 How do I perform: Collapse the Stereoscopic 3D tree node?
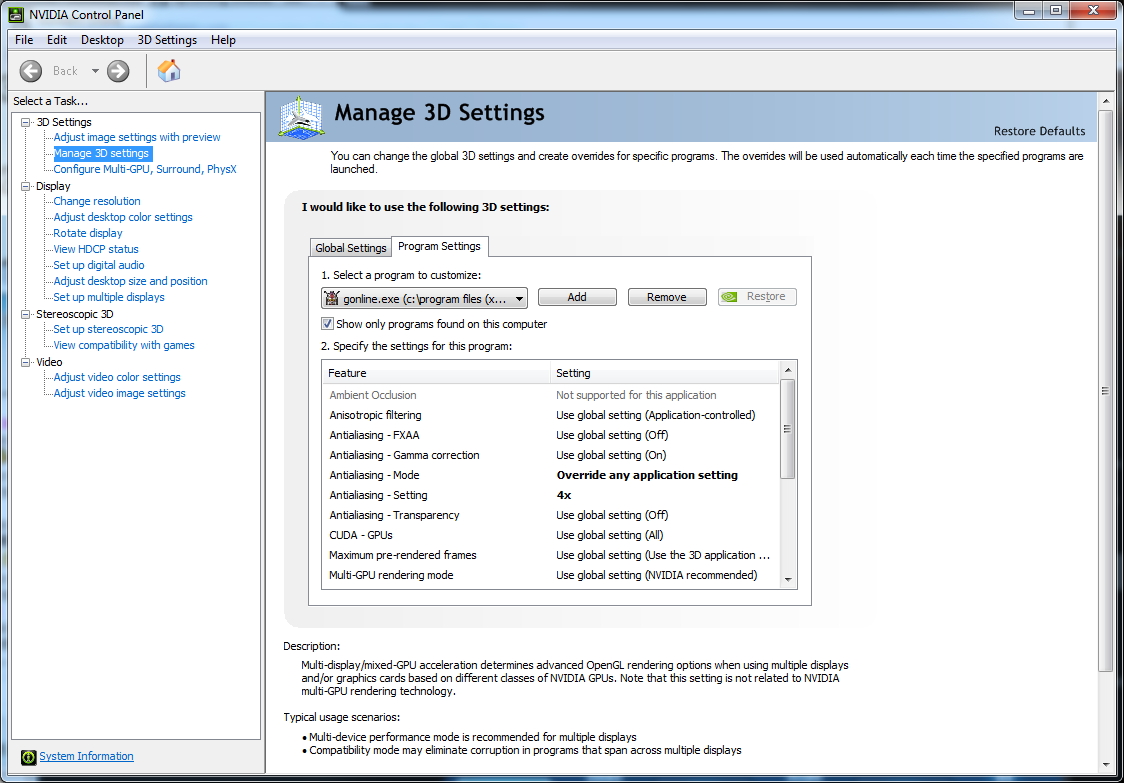[x=26, y=314]
